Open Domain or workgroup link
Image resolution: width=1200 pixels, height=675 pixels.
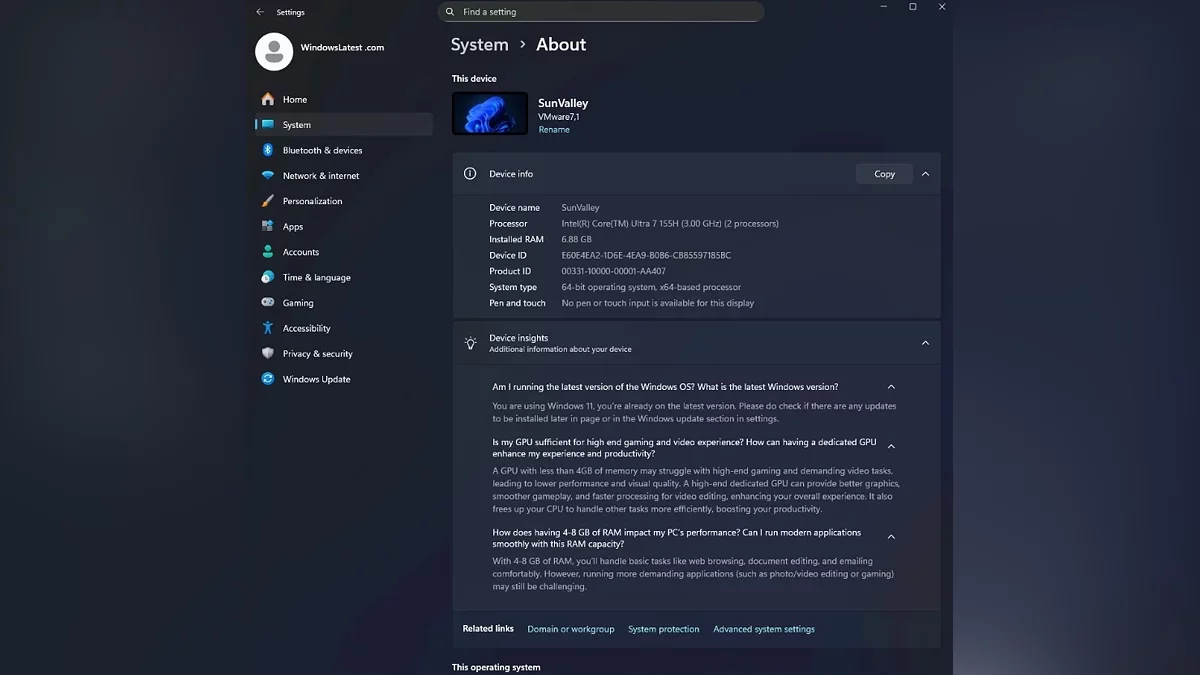[x=571, y=629]
